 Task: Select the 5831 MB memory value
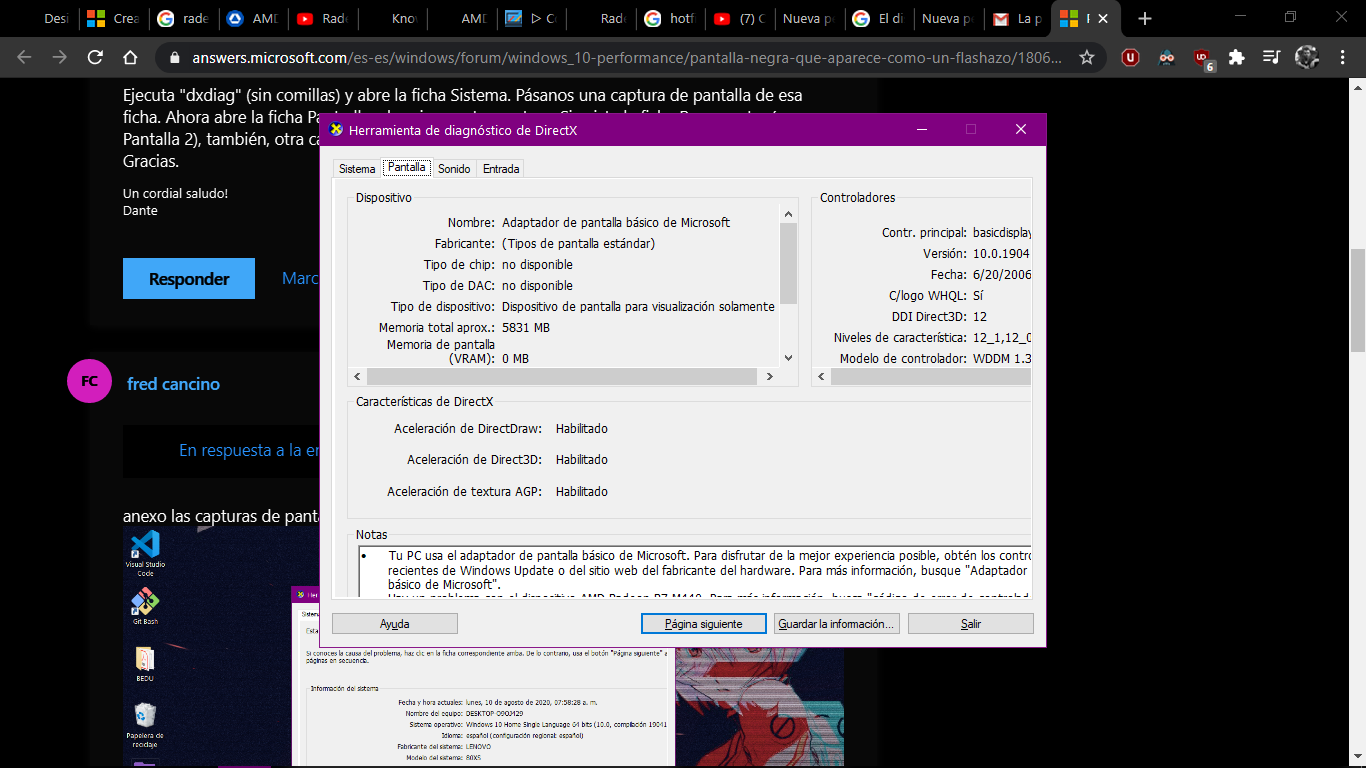click(x=526, y=328)
